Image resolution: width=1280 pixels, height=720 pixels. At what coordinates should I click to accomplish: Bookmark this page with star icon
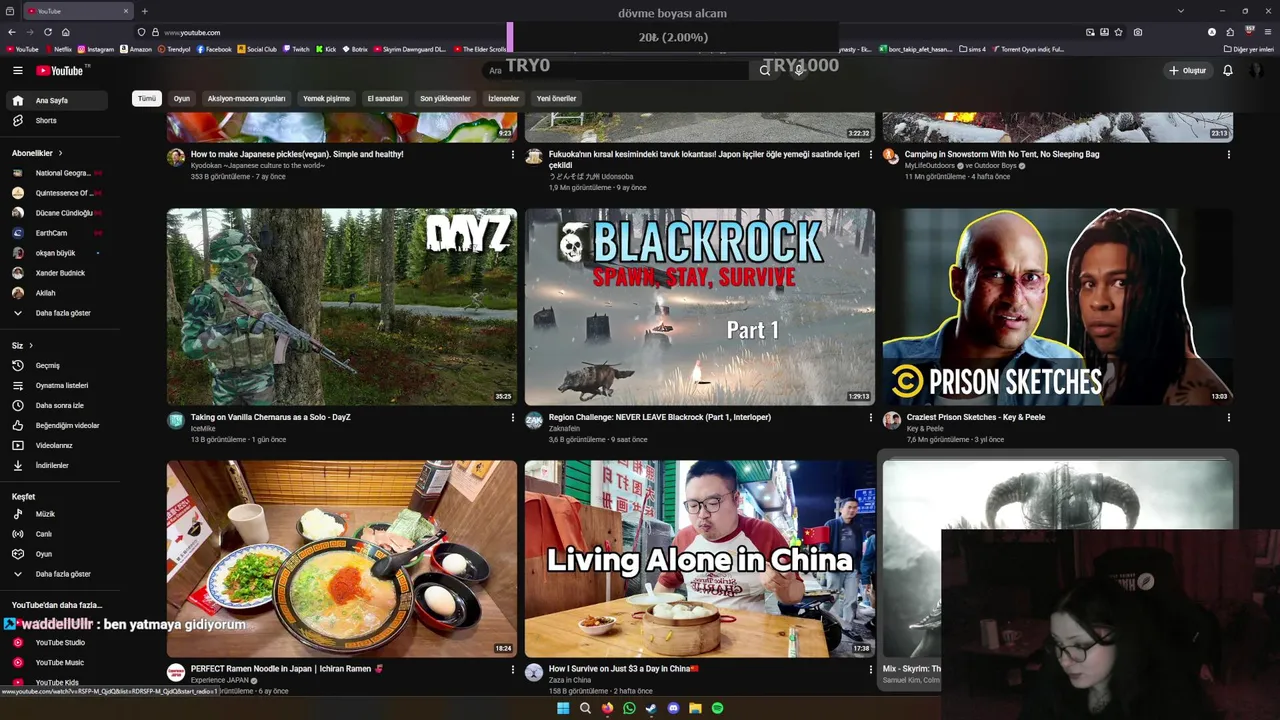tap(1118, 32)
